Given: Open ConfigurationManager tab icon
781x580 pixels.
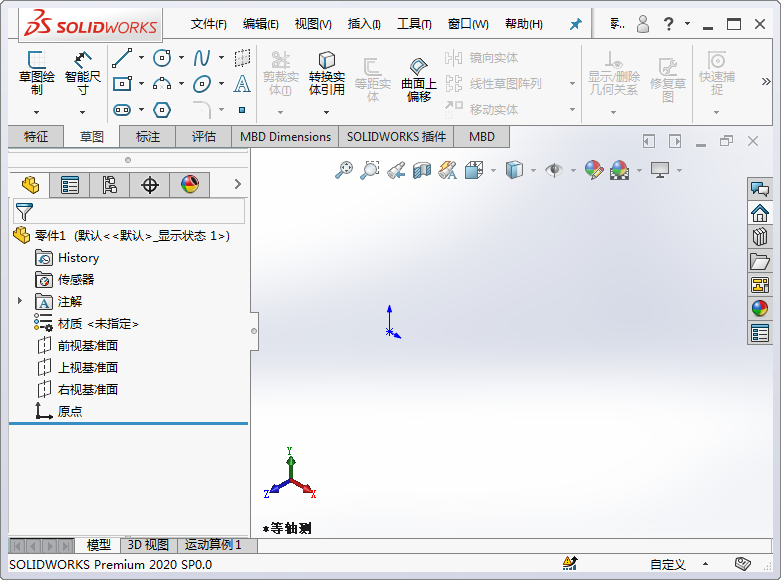Looking at the screenshot, I should 110,185.
